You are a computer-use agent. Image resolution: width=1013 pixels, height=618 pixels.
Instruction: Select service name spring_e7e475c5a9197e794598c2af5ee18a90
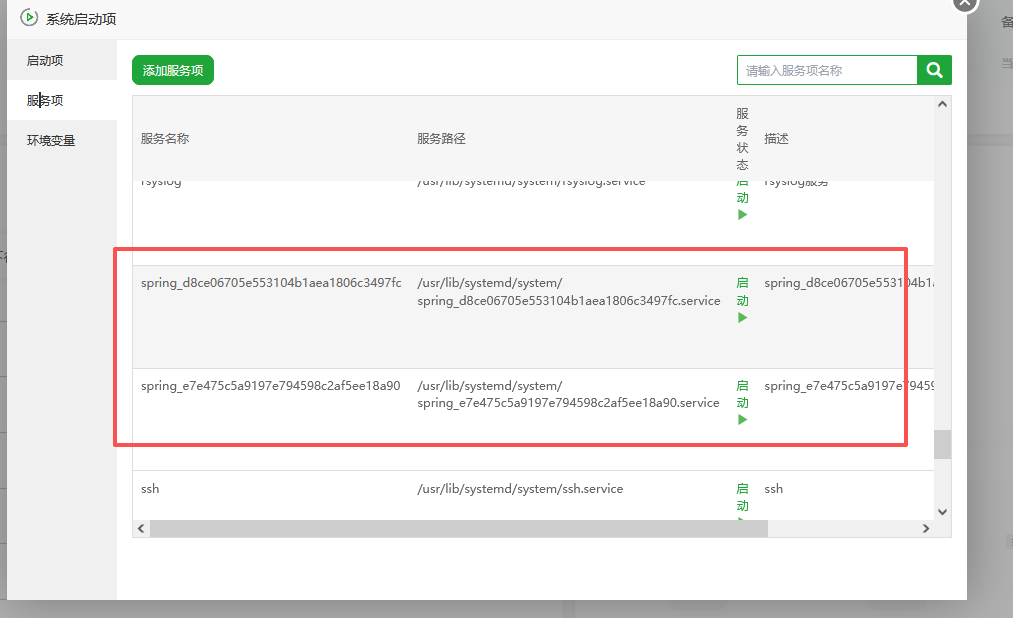pyautogui.click(x=271, y=386)
